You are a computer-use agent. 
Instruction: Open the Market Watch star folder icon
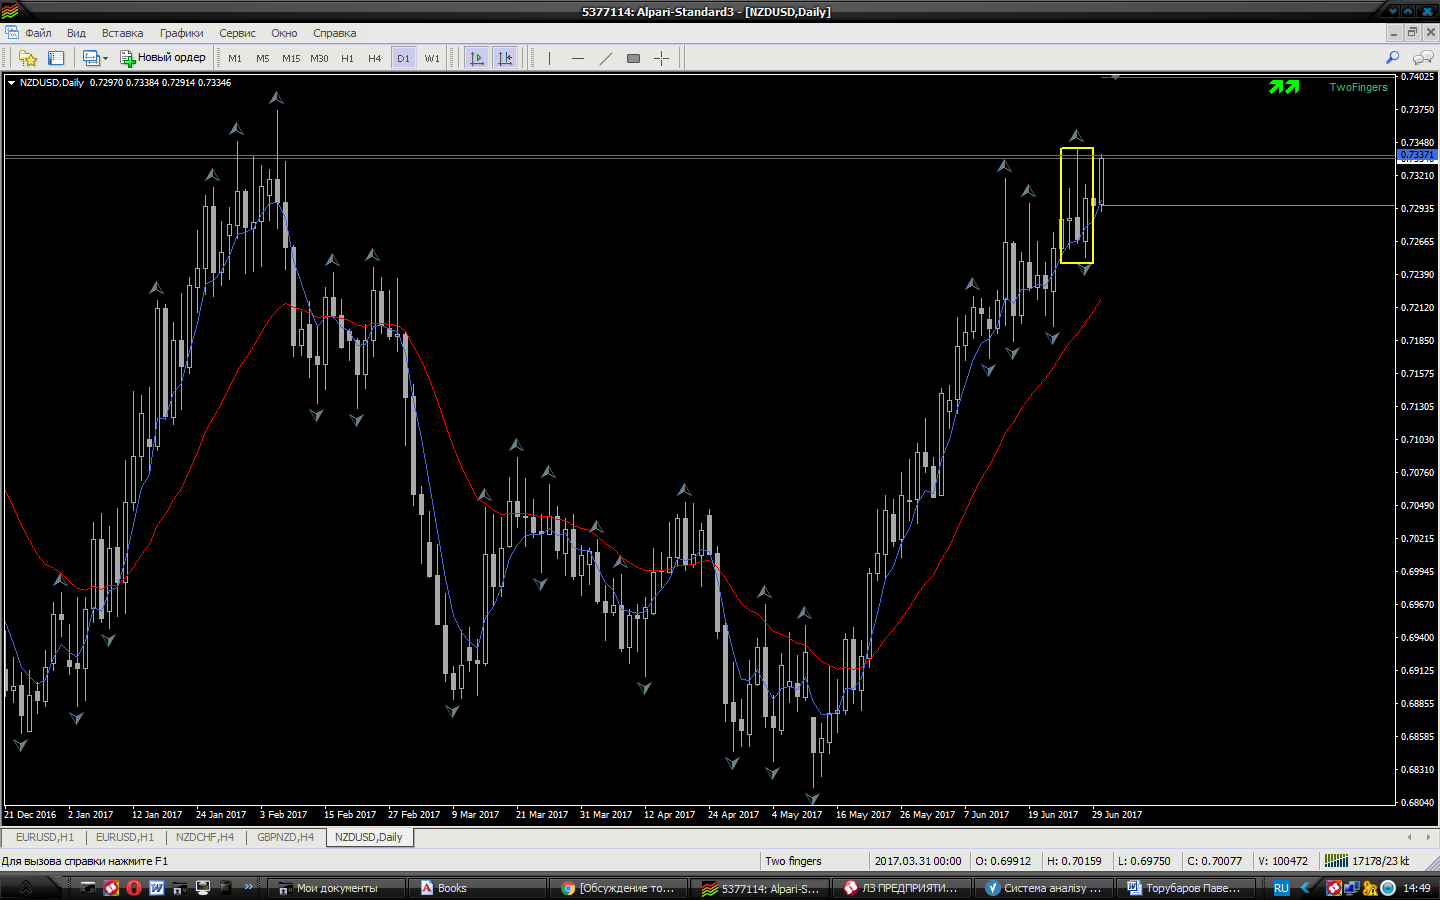tap(28, 58)
